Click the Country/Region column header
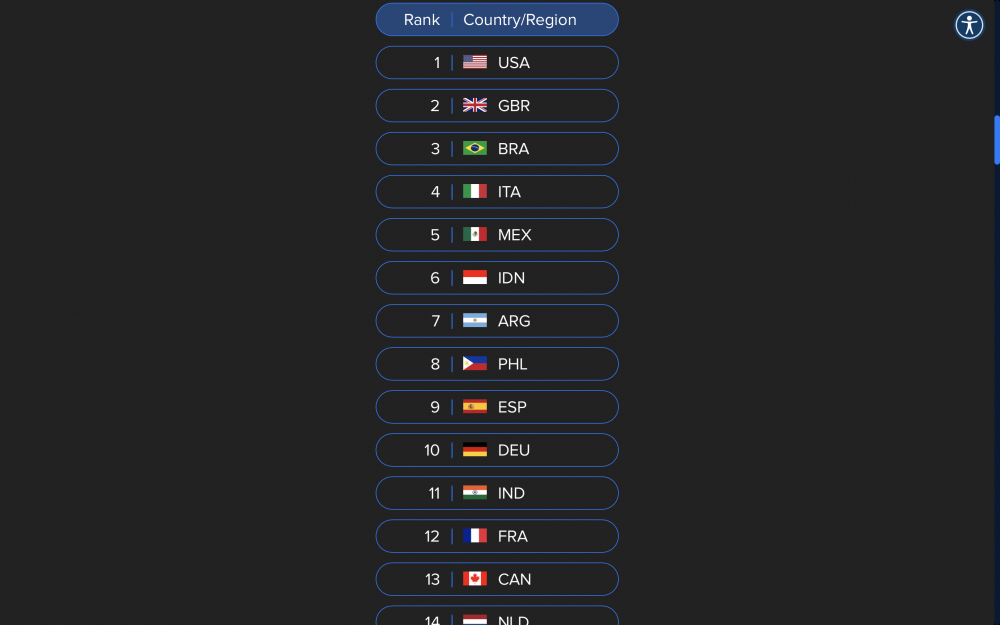 pos(519,20)
